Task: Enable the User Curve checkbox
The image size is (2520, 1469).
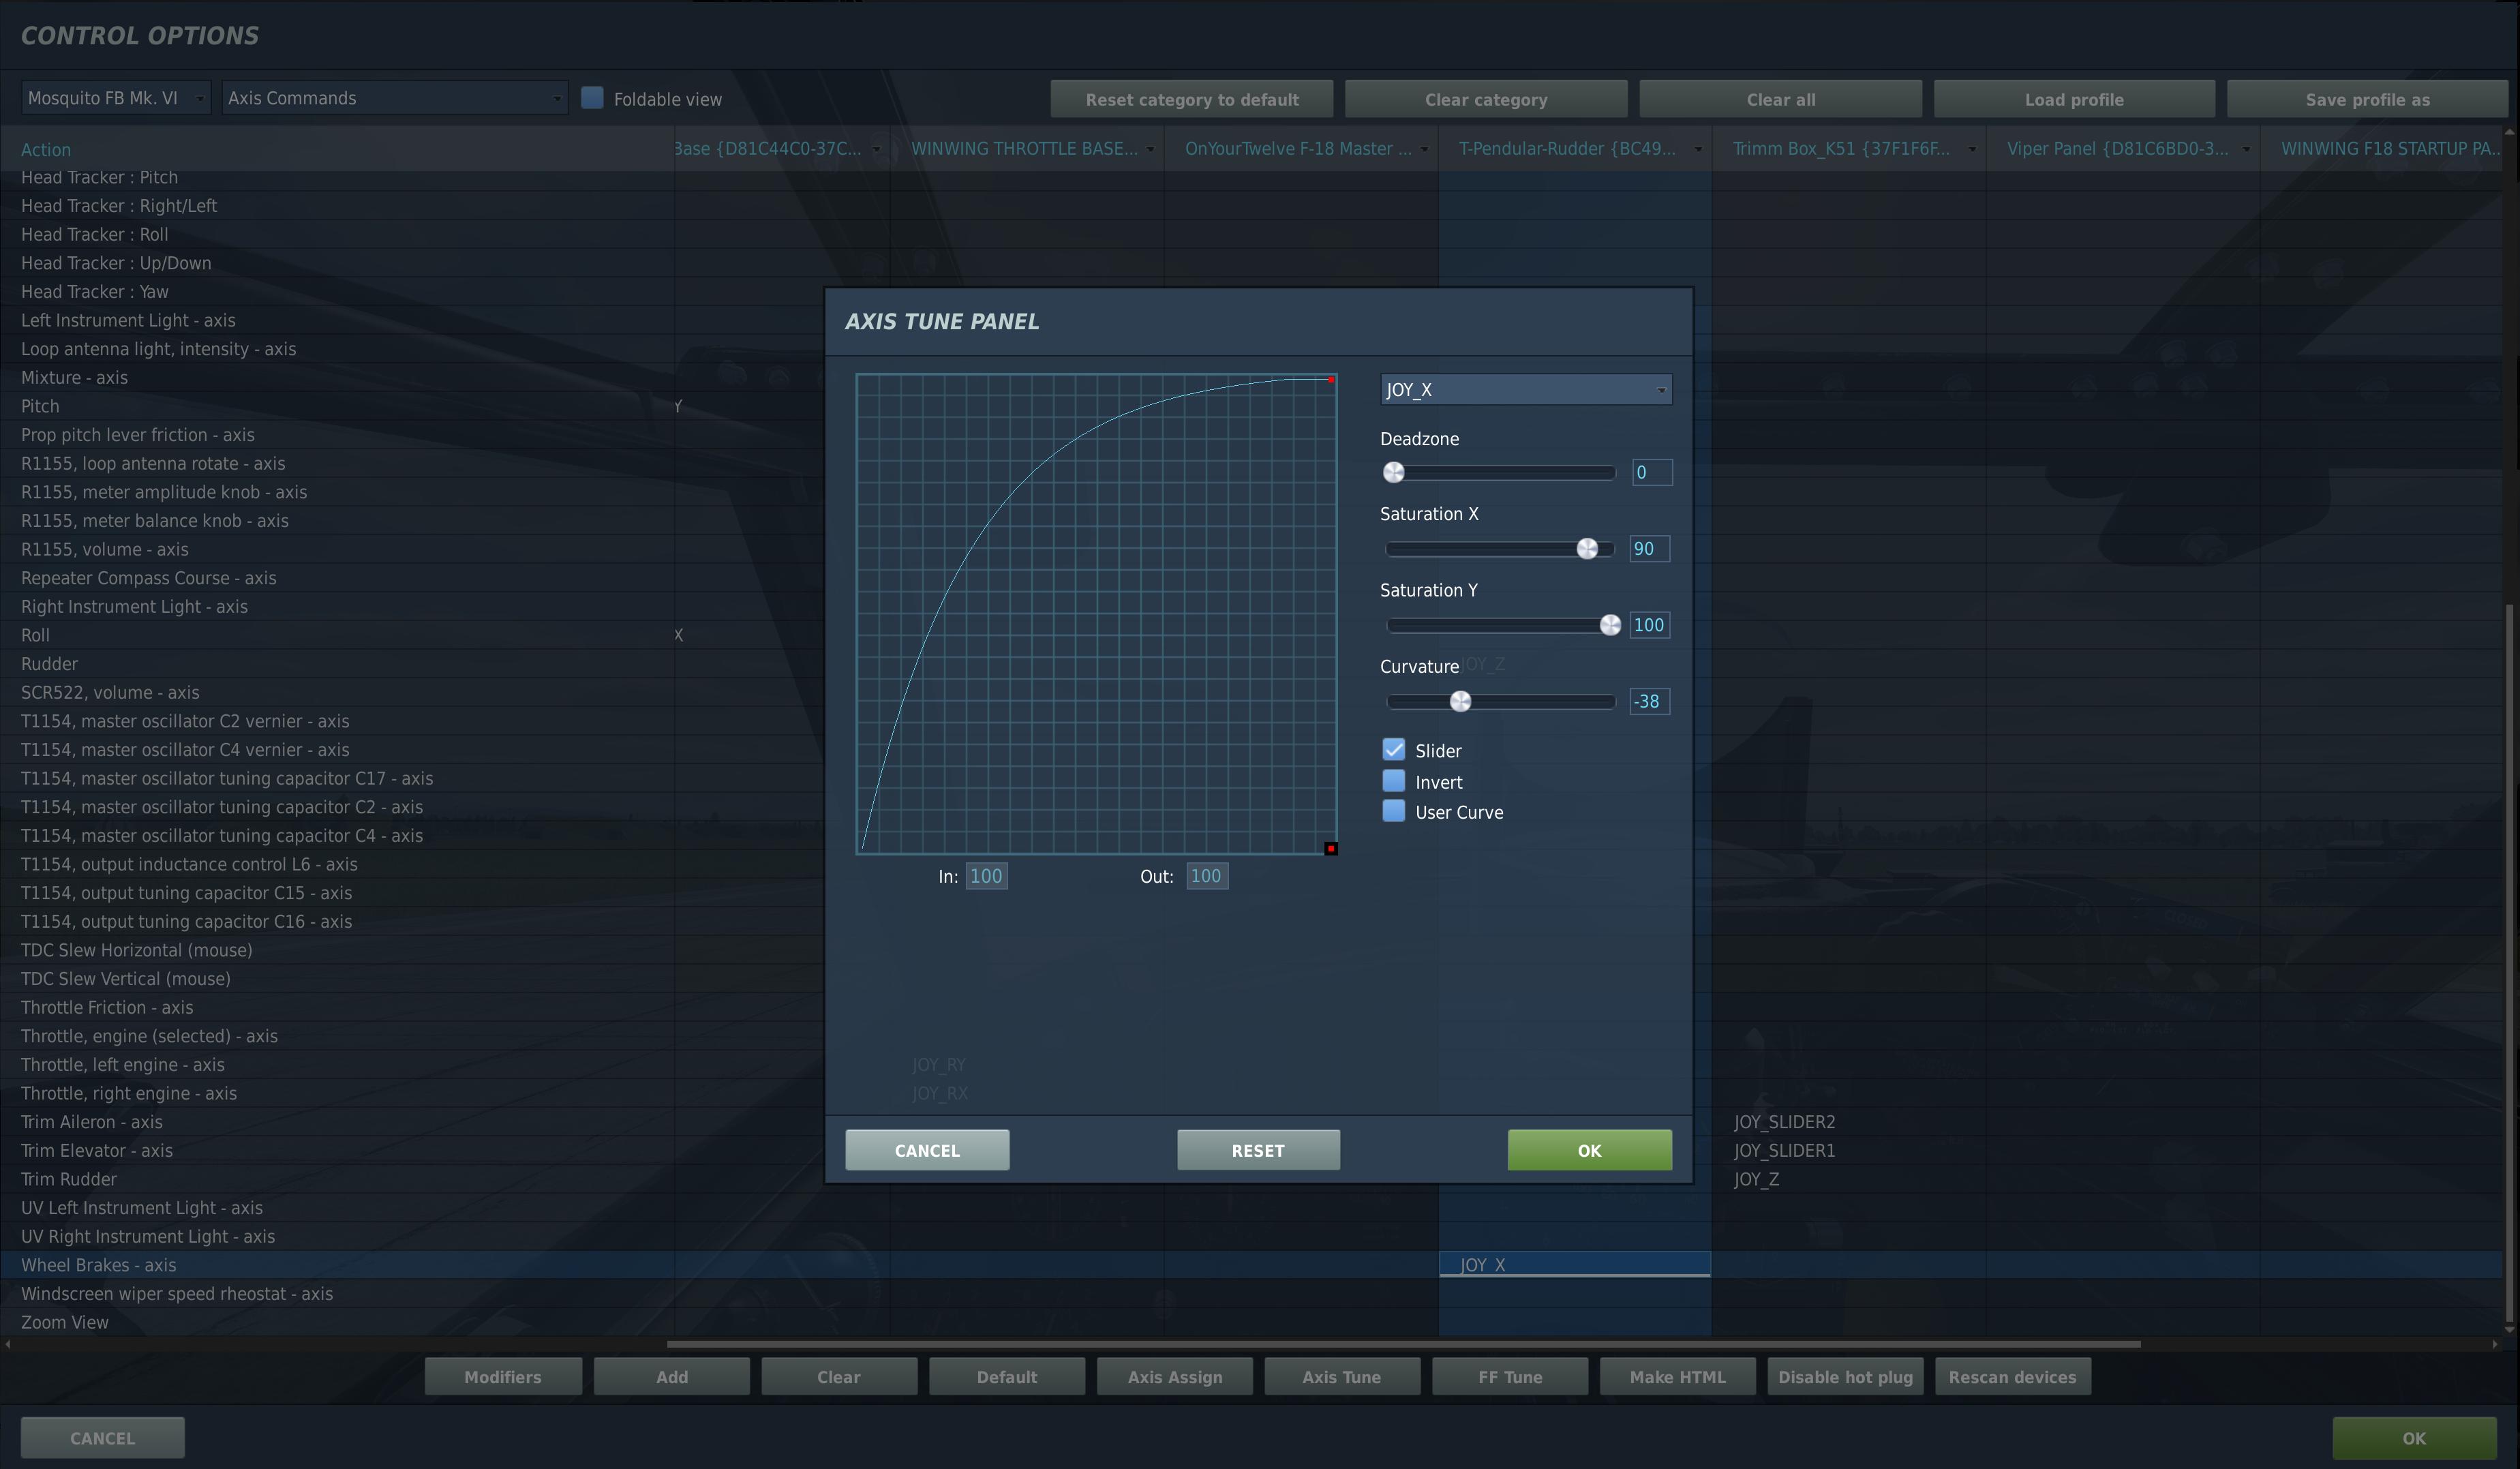Action: (x=1393, y=810)
